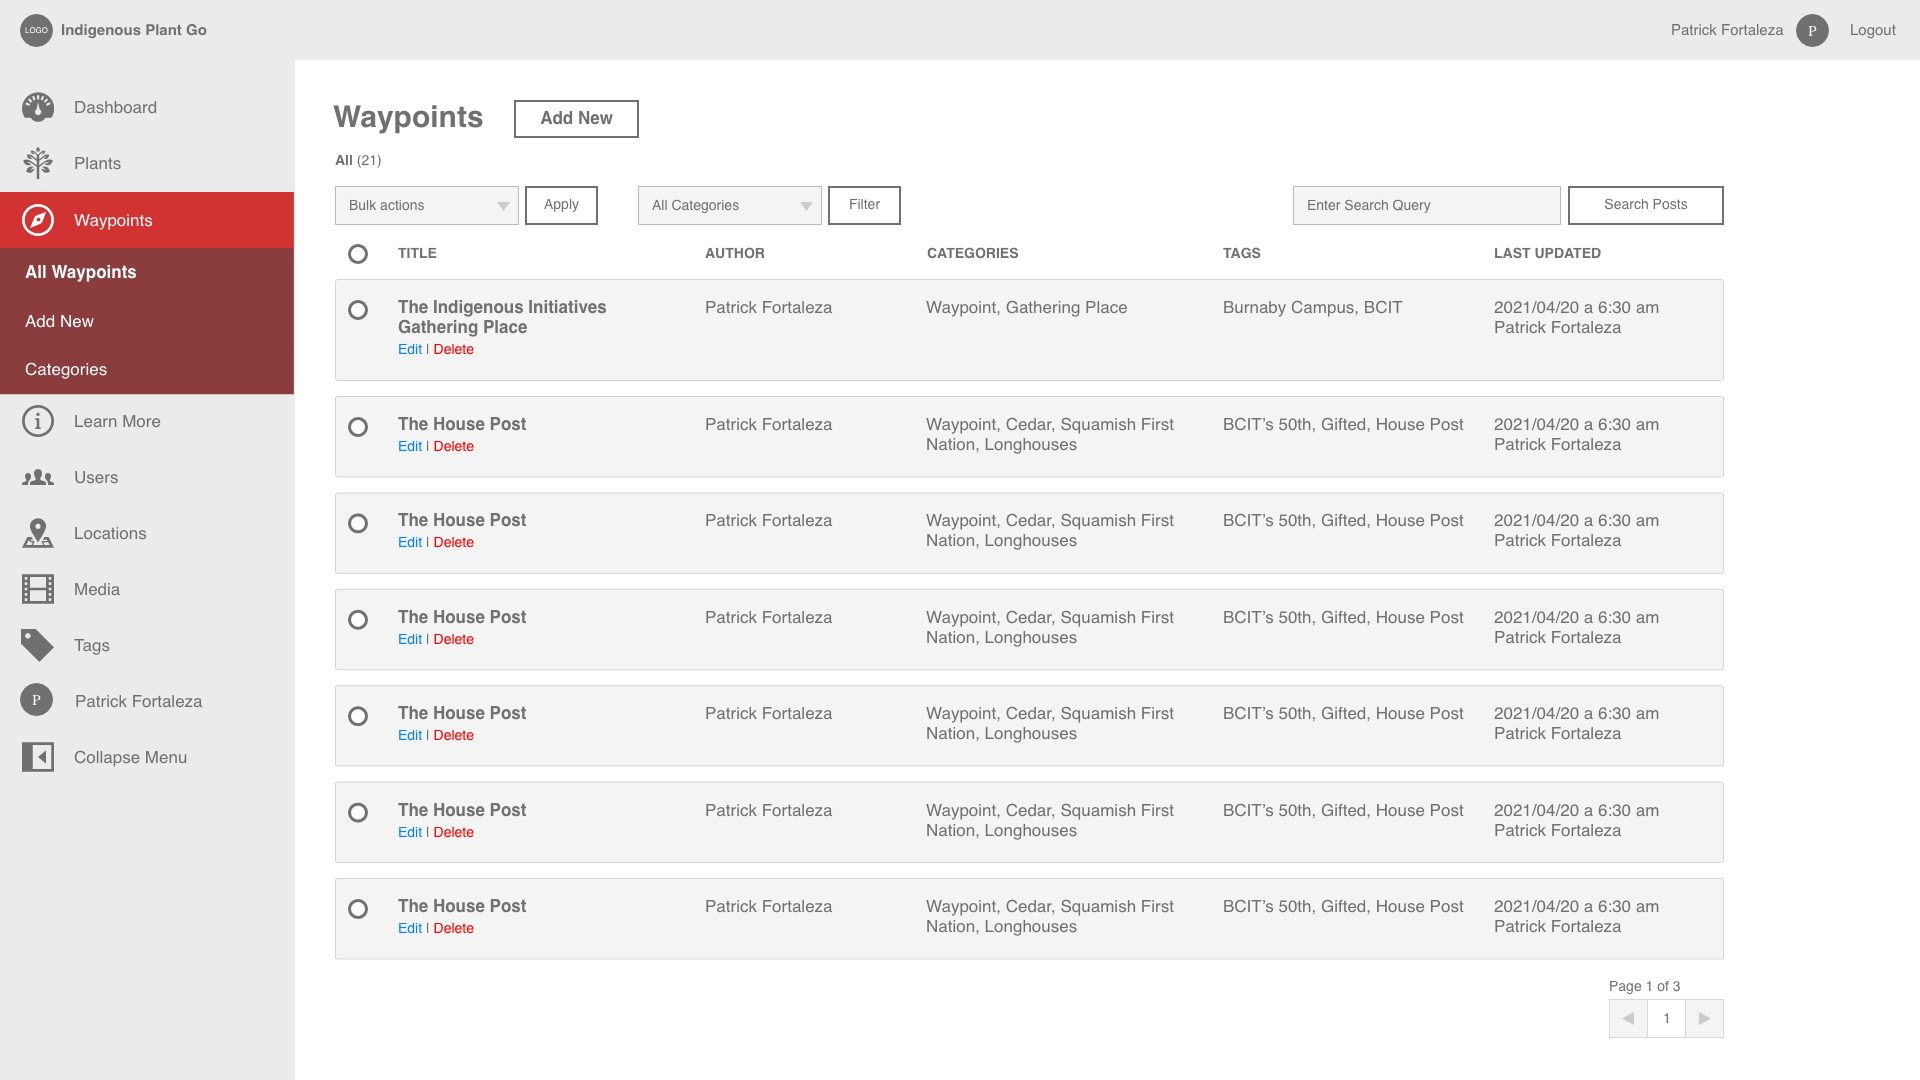Select the Indigenous Initiatives Gathering Place row
Image resolution: width=1920 pixels, height=1080 pixels.
pos(358,310)
